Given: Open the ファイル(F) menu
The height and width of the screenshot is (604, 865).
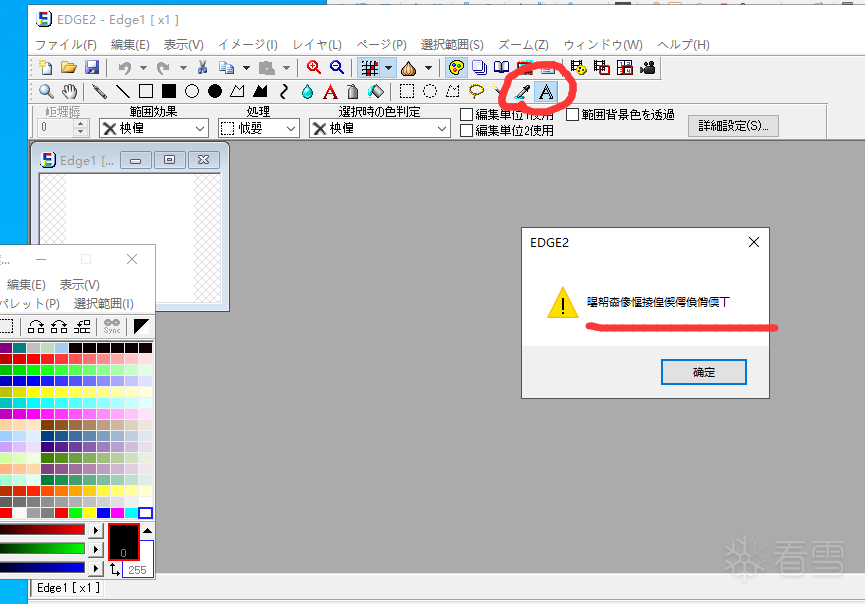Looking at the screenshot, I should tap(66, 45).
